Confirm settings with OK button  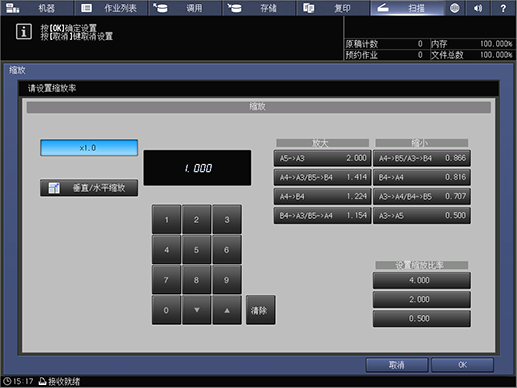point(463,365)
